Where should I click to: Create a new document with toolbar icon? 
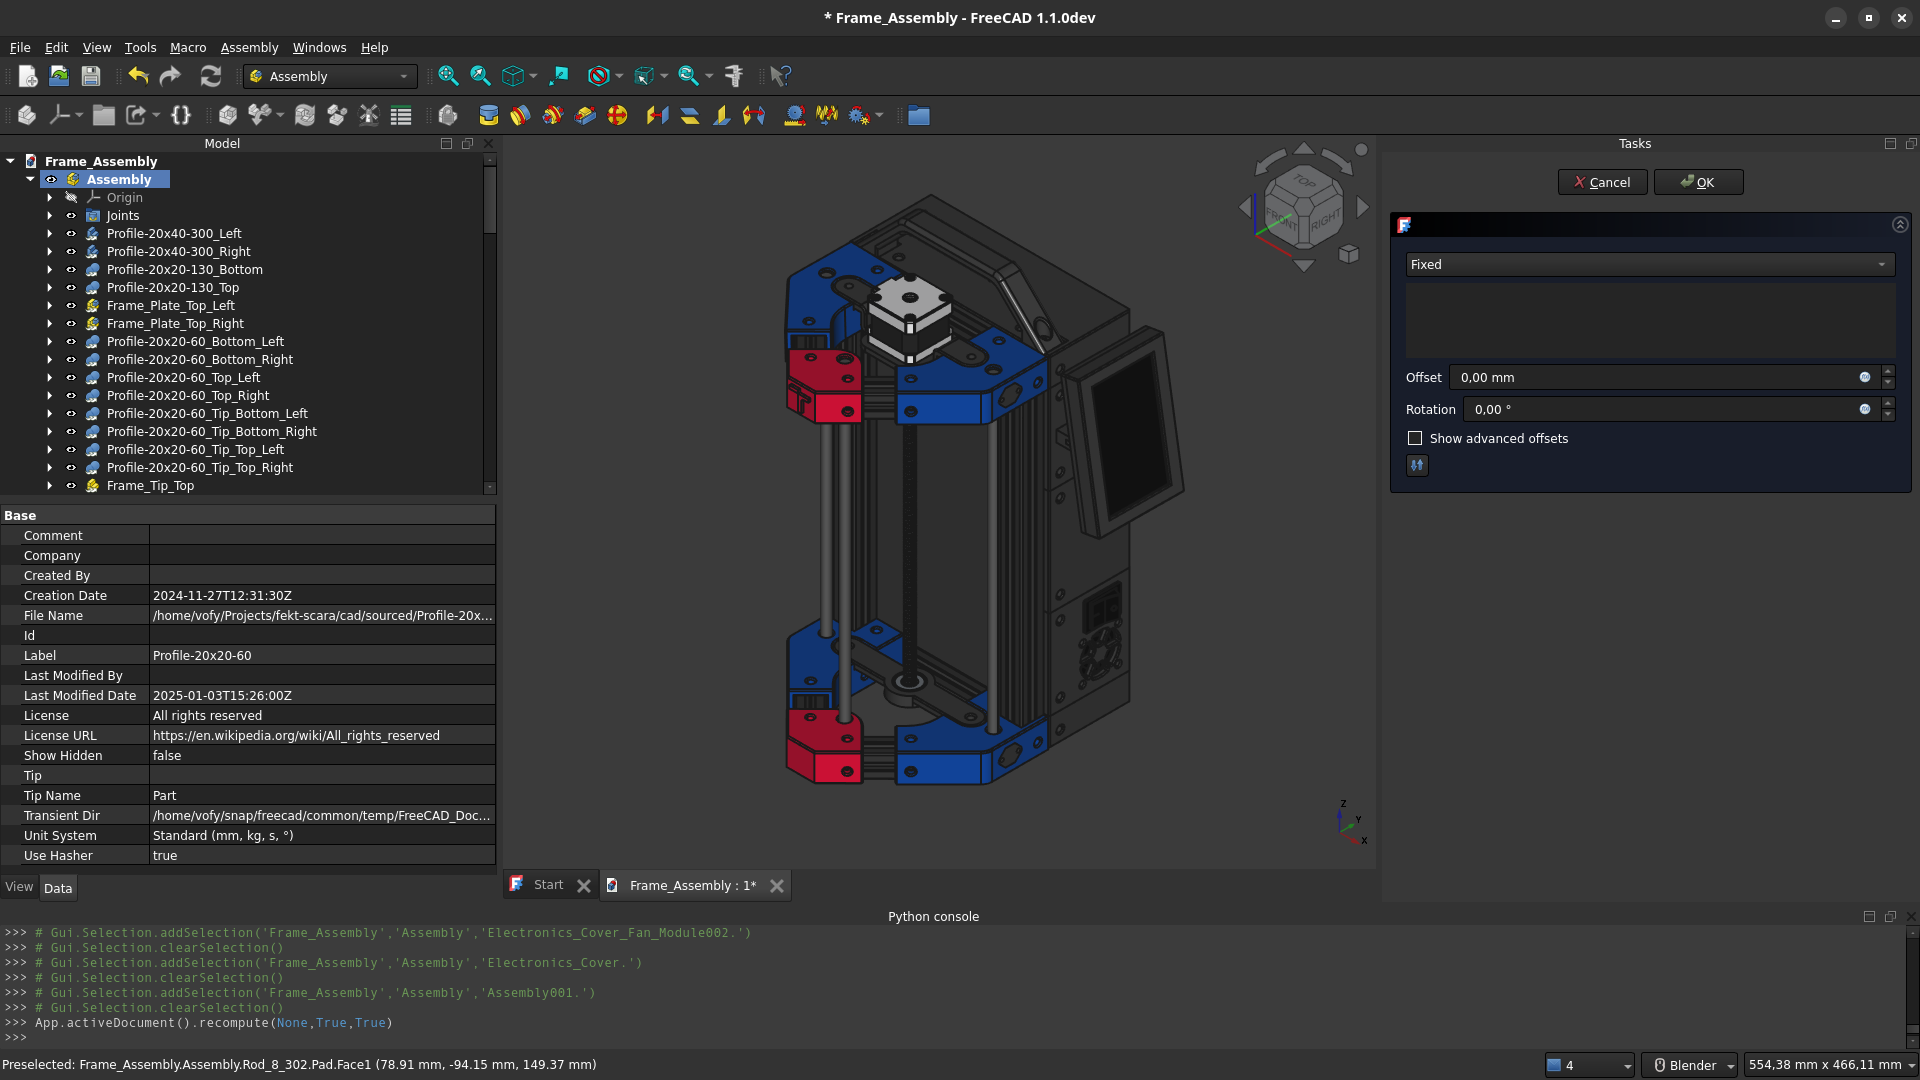27,76
